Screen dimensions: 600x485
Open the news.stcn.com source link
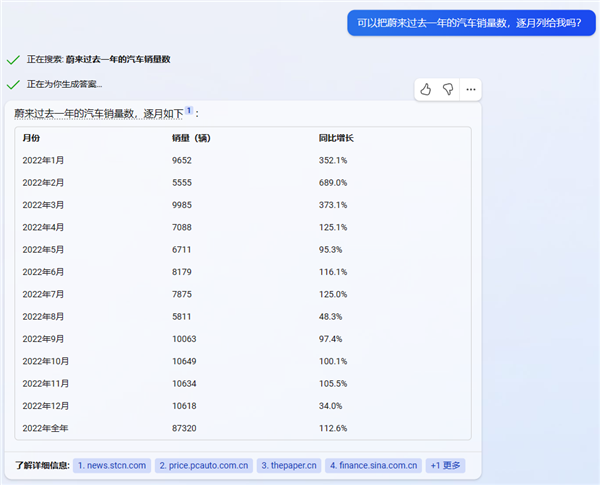point(112,465)
